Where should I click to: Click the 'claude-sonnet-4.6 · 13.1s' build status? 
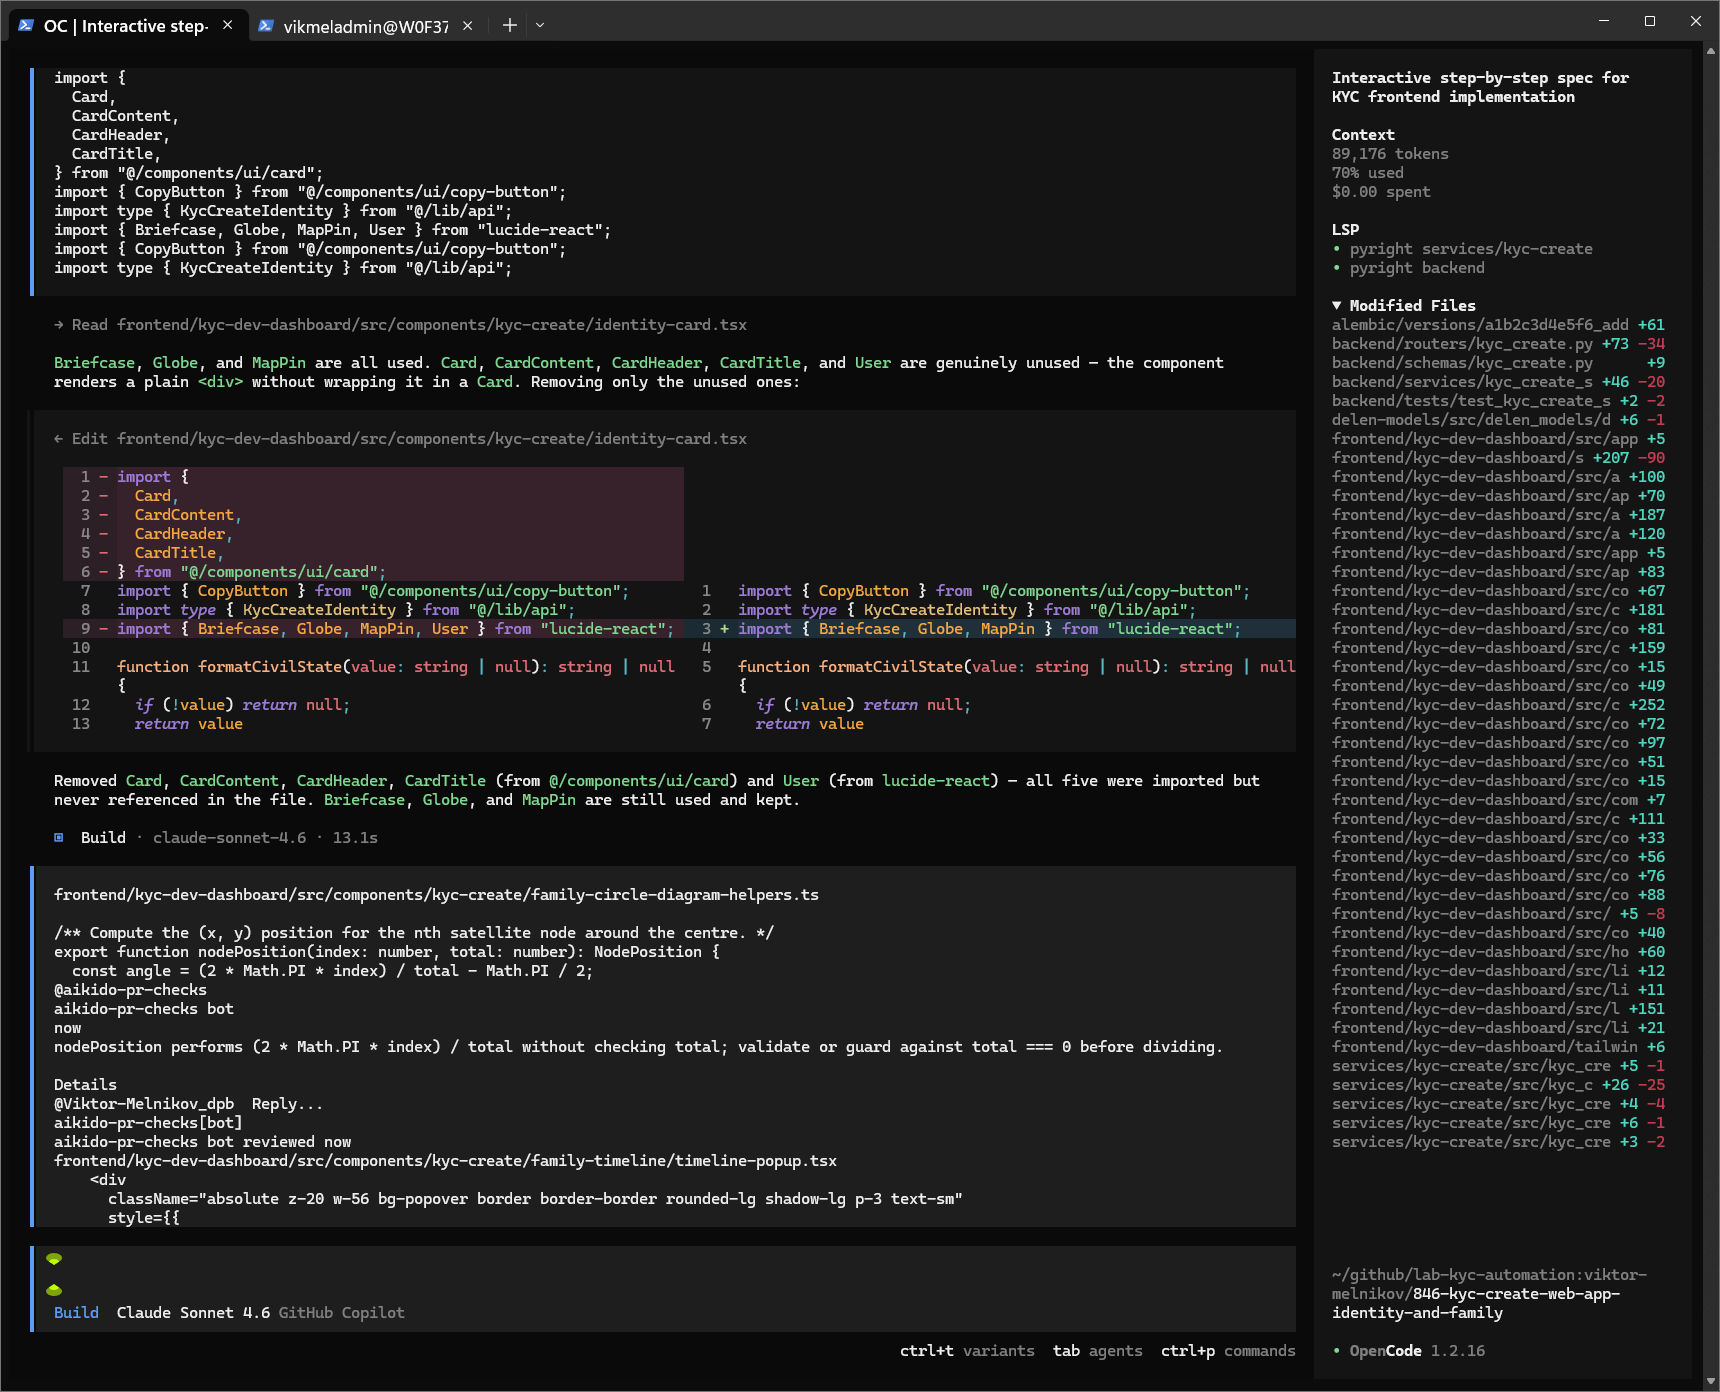point(265,838)
